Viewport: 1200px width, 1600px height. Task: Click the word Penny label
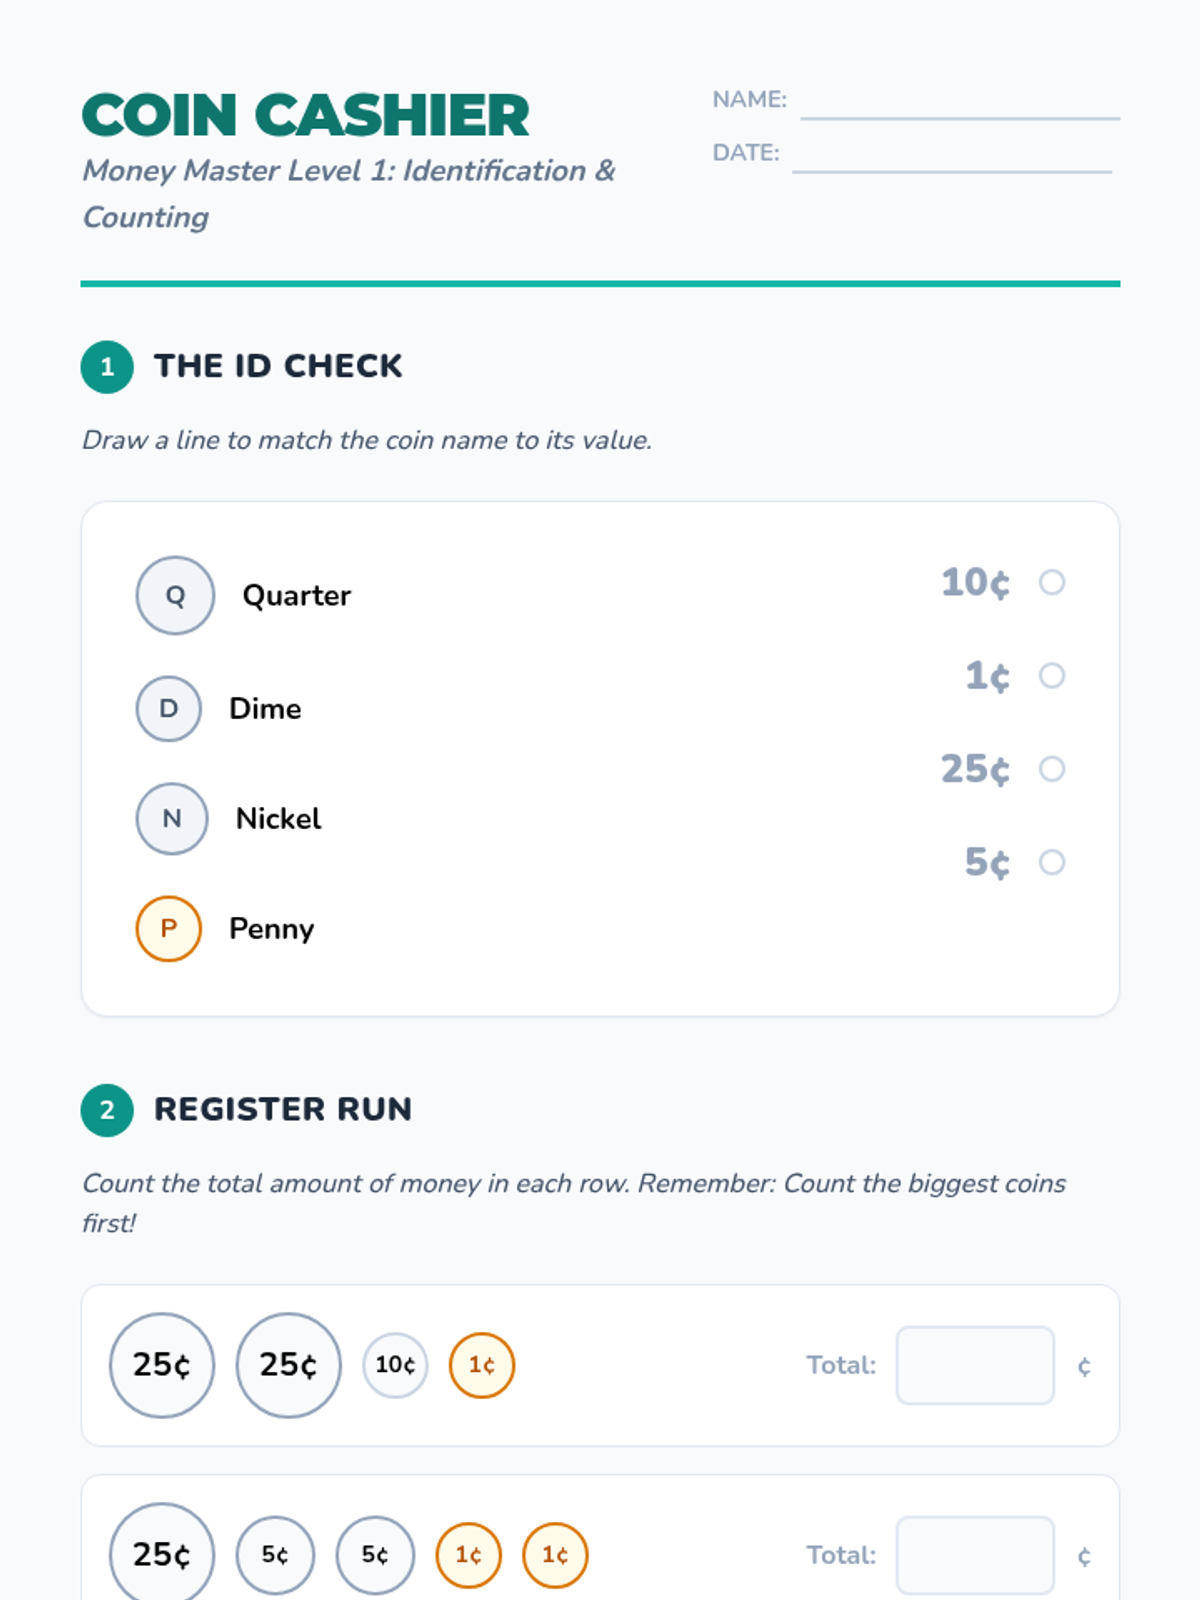(x=272, y=928)
